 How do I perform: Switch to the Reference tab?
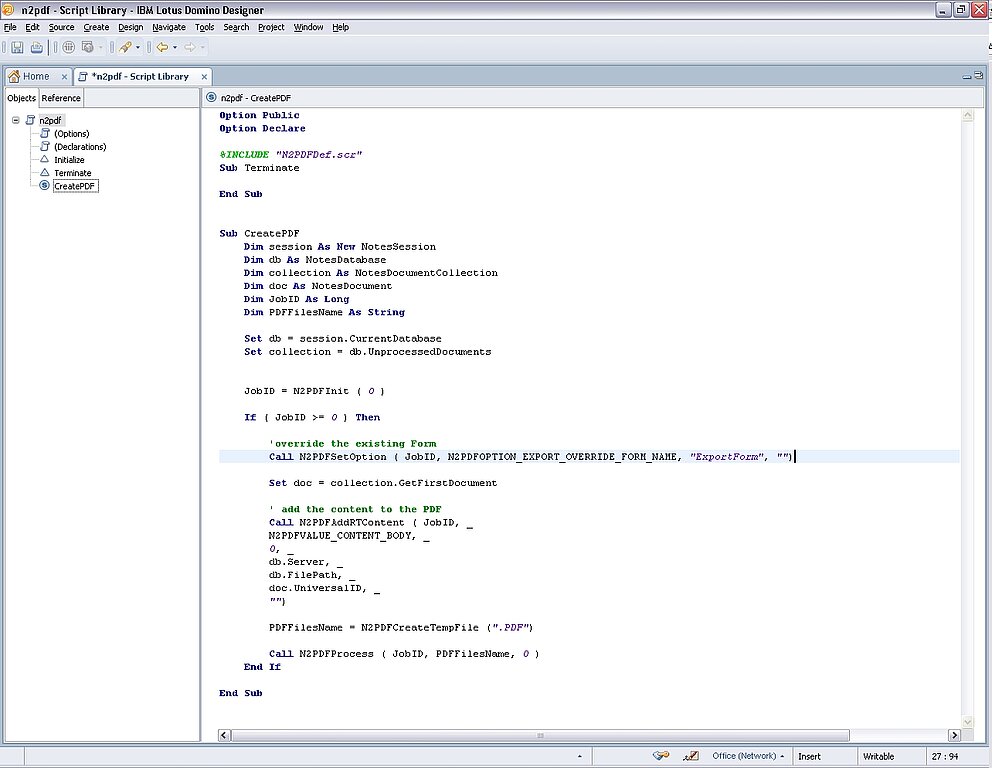point(61,98)
